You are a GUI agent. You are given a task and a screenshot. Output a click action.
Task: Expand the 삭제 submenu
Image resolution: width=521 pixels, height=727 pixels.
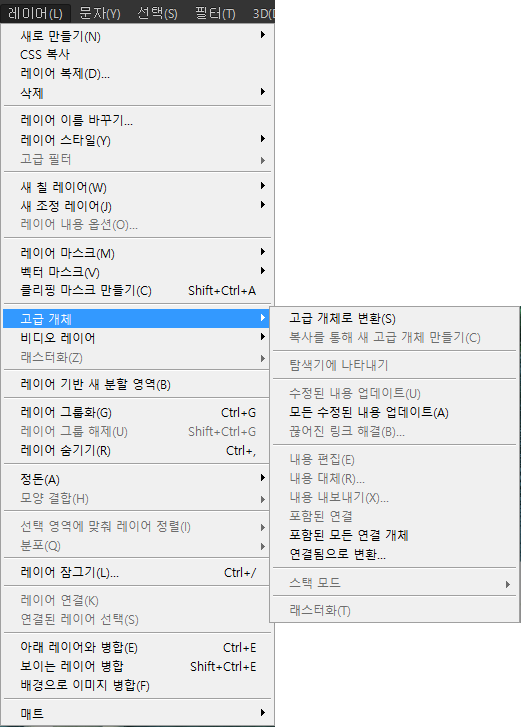point(137,93)
